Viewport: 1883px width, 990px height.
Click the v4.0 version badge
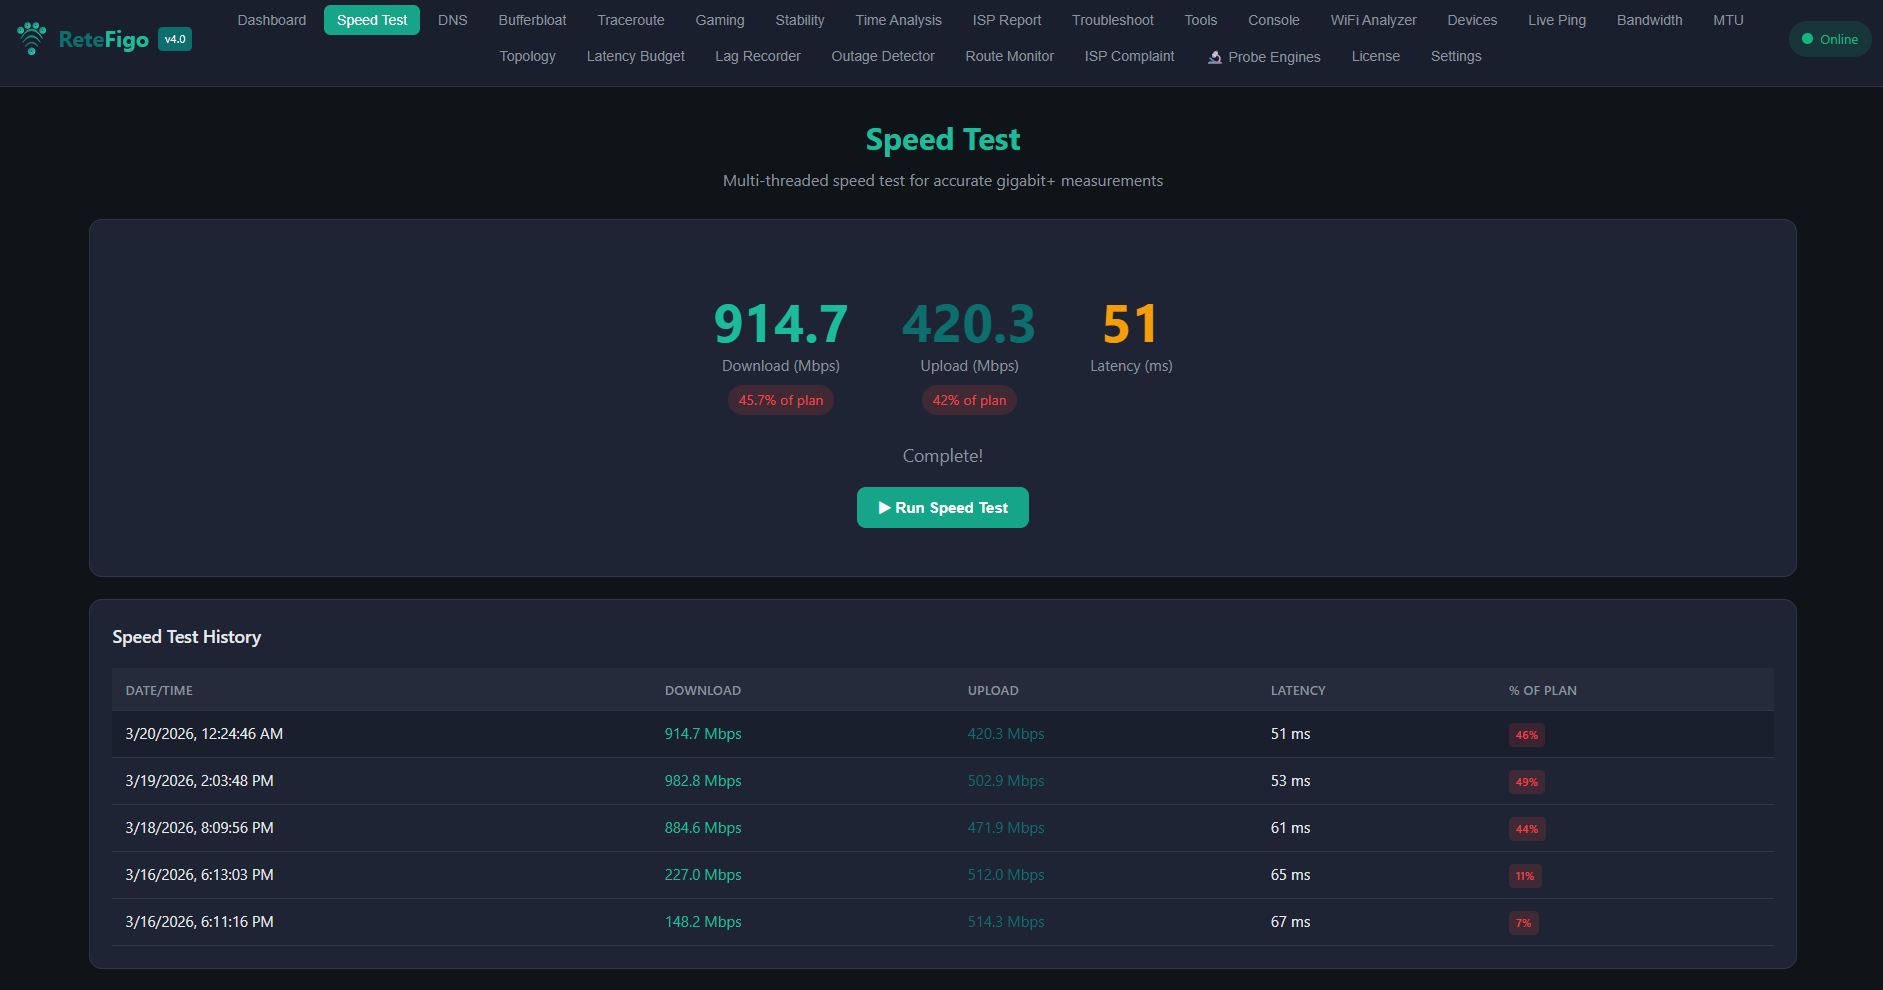[x=175, y=39]
